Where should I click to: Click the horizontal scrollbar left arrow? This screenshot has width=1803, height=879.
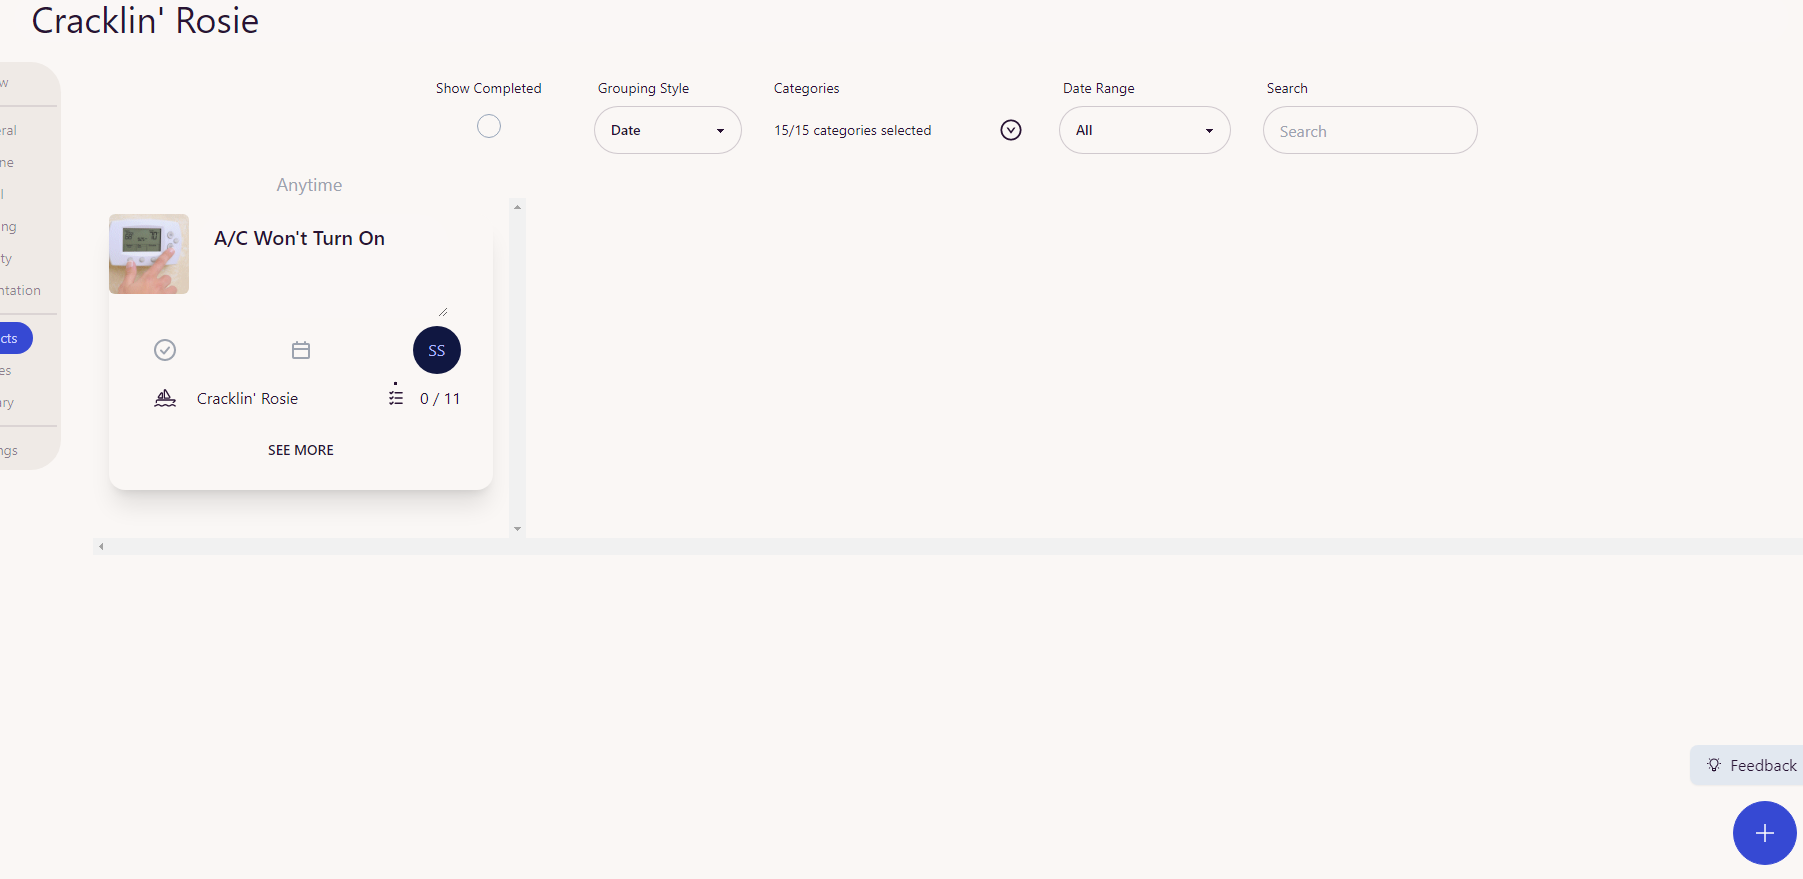tap(101, 546)
